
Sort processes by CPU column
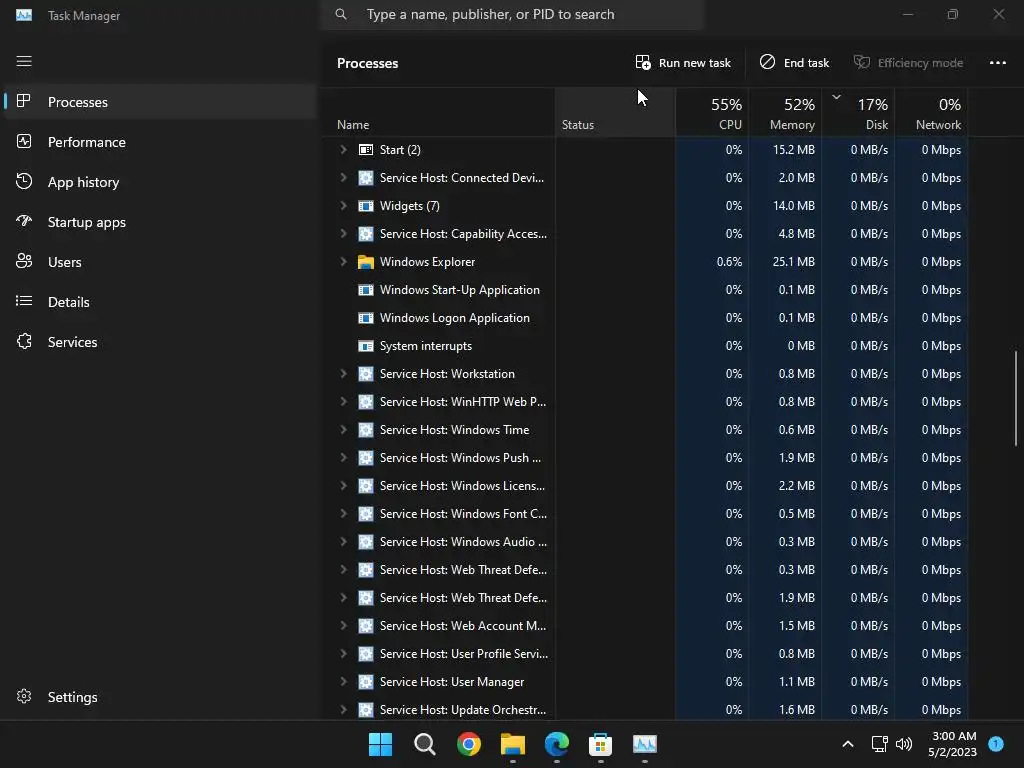(x=712, y=112)
